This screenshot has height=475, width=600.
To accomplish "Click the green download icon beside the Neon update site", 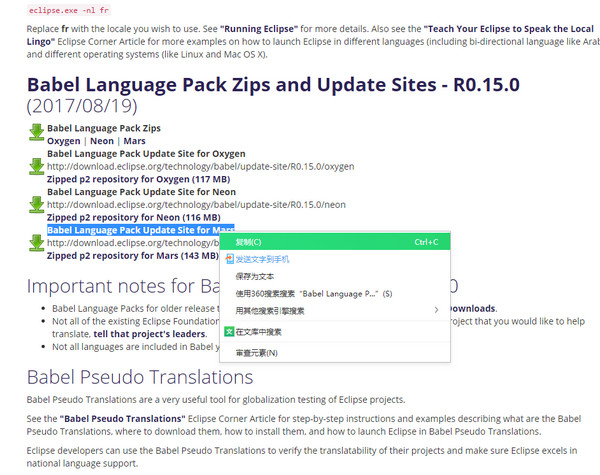I will click(36, 205).
